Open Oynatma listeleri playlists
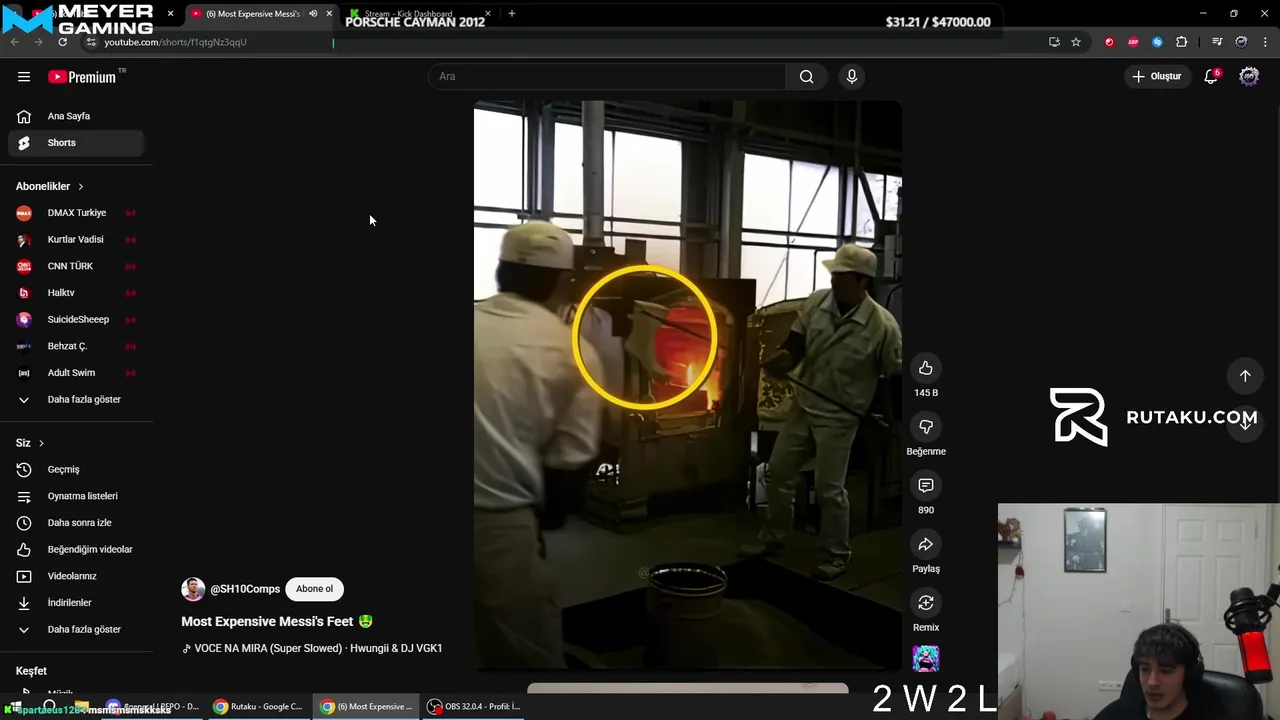The image size is (1280, 720). click(75, 496)
